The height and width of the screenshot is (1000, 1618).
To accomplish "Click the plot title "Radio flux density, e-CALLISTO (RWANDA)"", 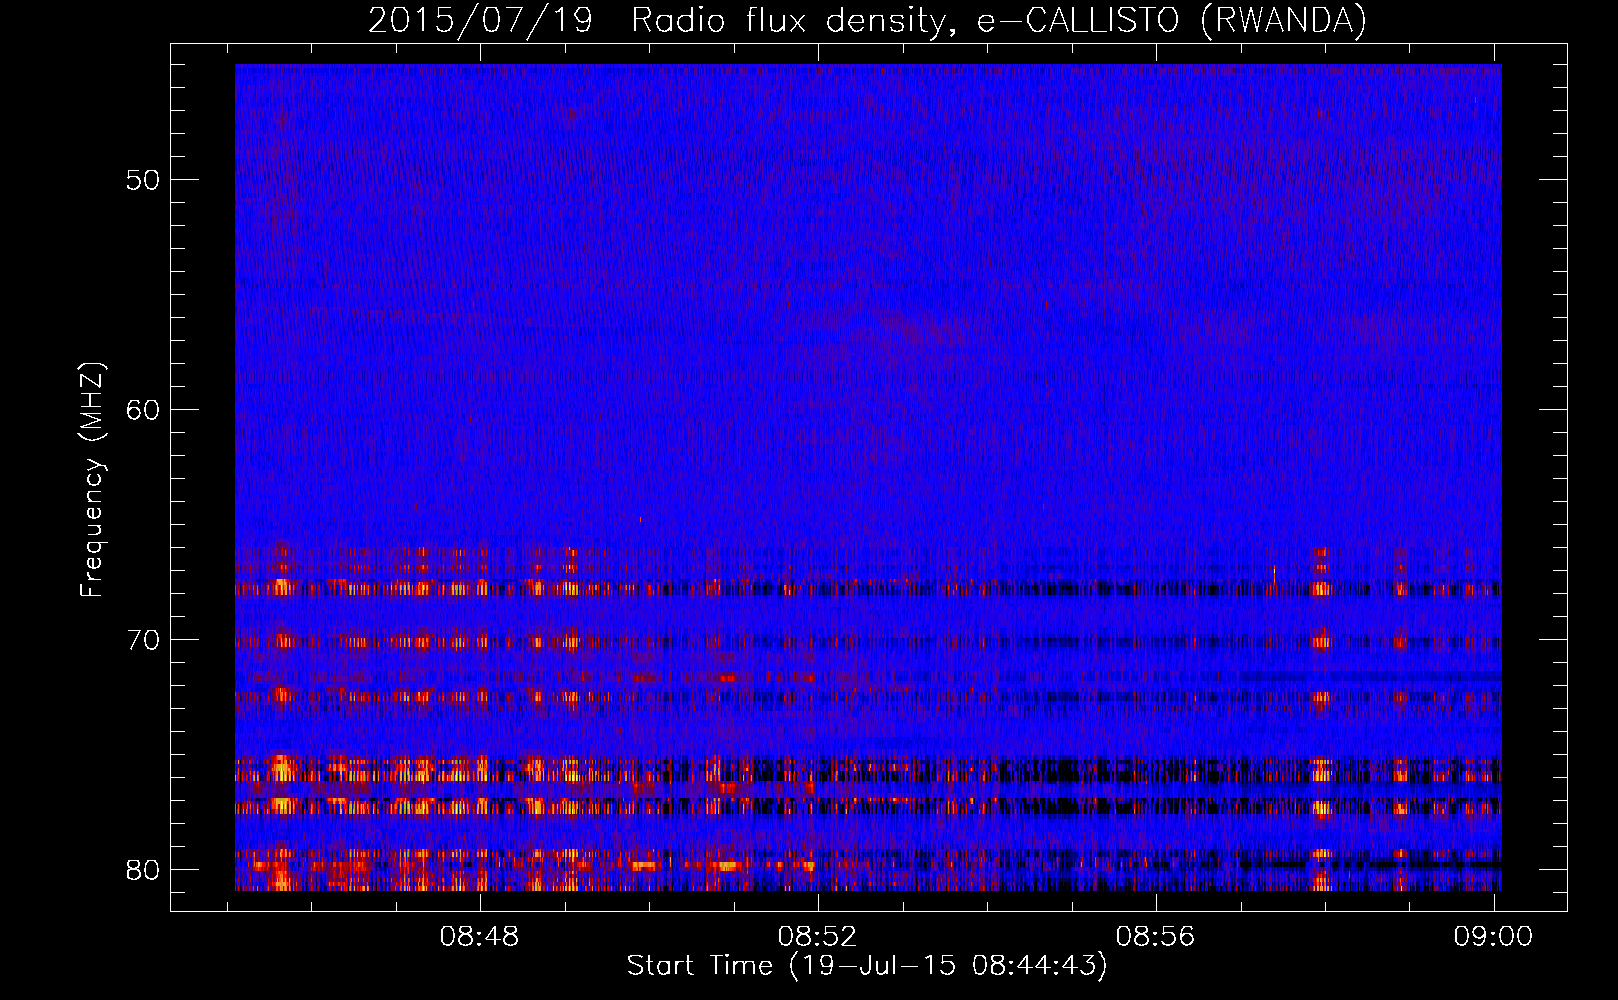I will pos(999,20).
